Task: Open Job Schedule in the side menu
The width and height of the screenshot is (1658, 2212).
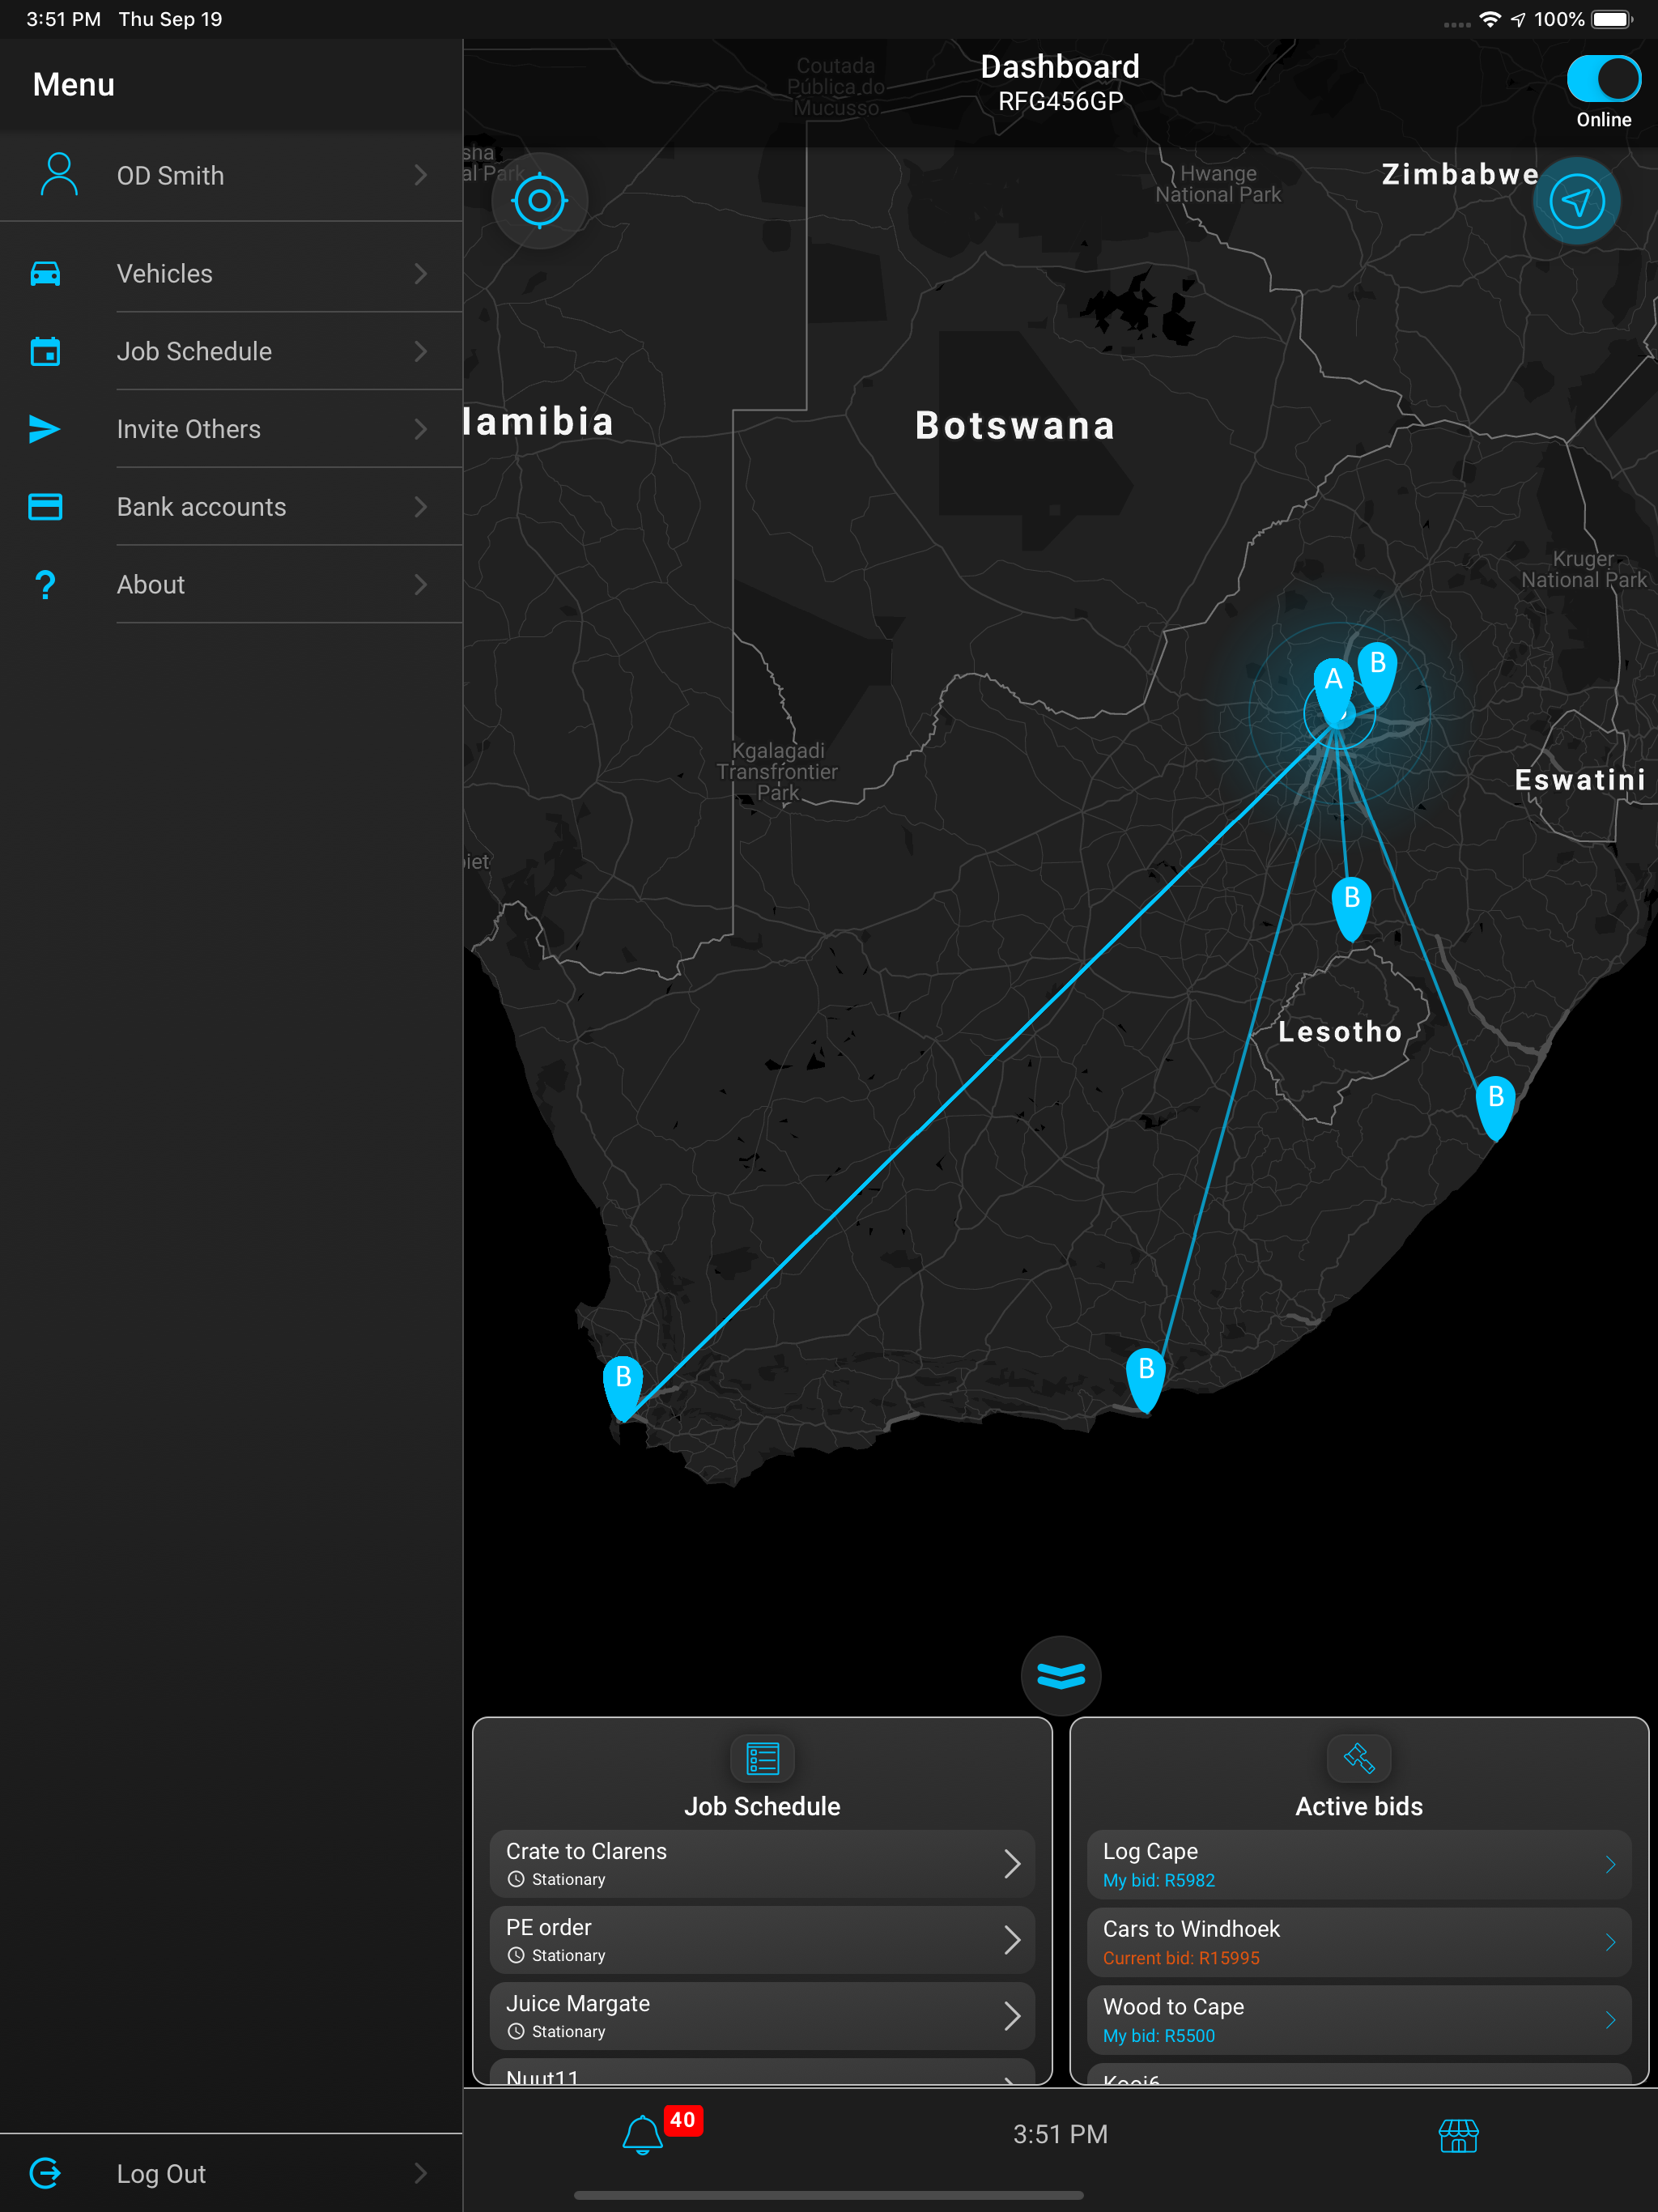Action: pyautogui.click(x=231, y=351)
